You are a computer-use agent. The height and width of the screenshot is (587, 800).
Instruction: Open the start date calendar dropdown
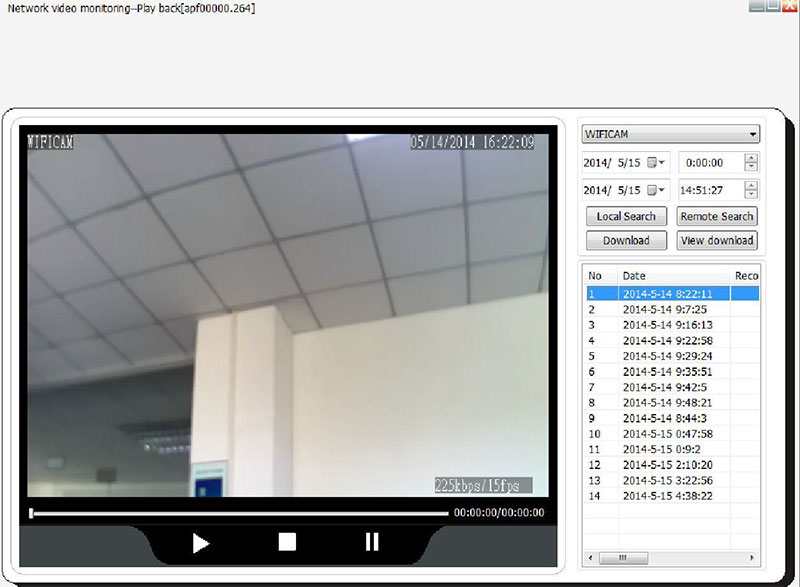[656, 163]
